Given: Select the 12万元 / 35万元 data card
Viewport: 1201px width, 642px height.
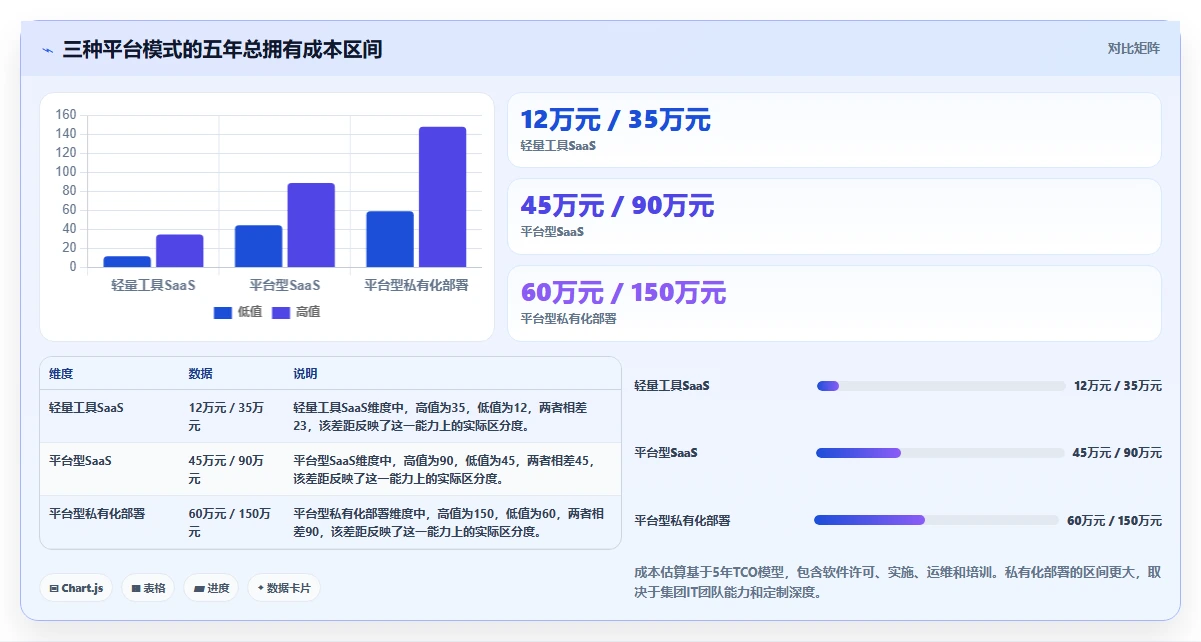Looking at the screenshot, I should [834, 130].
